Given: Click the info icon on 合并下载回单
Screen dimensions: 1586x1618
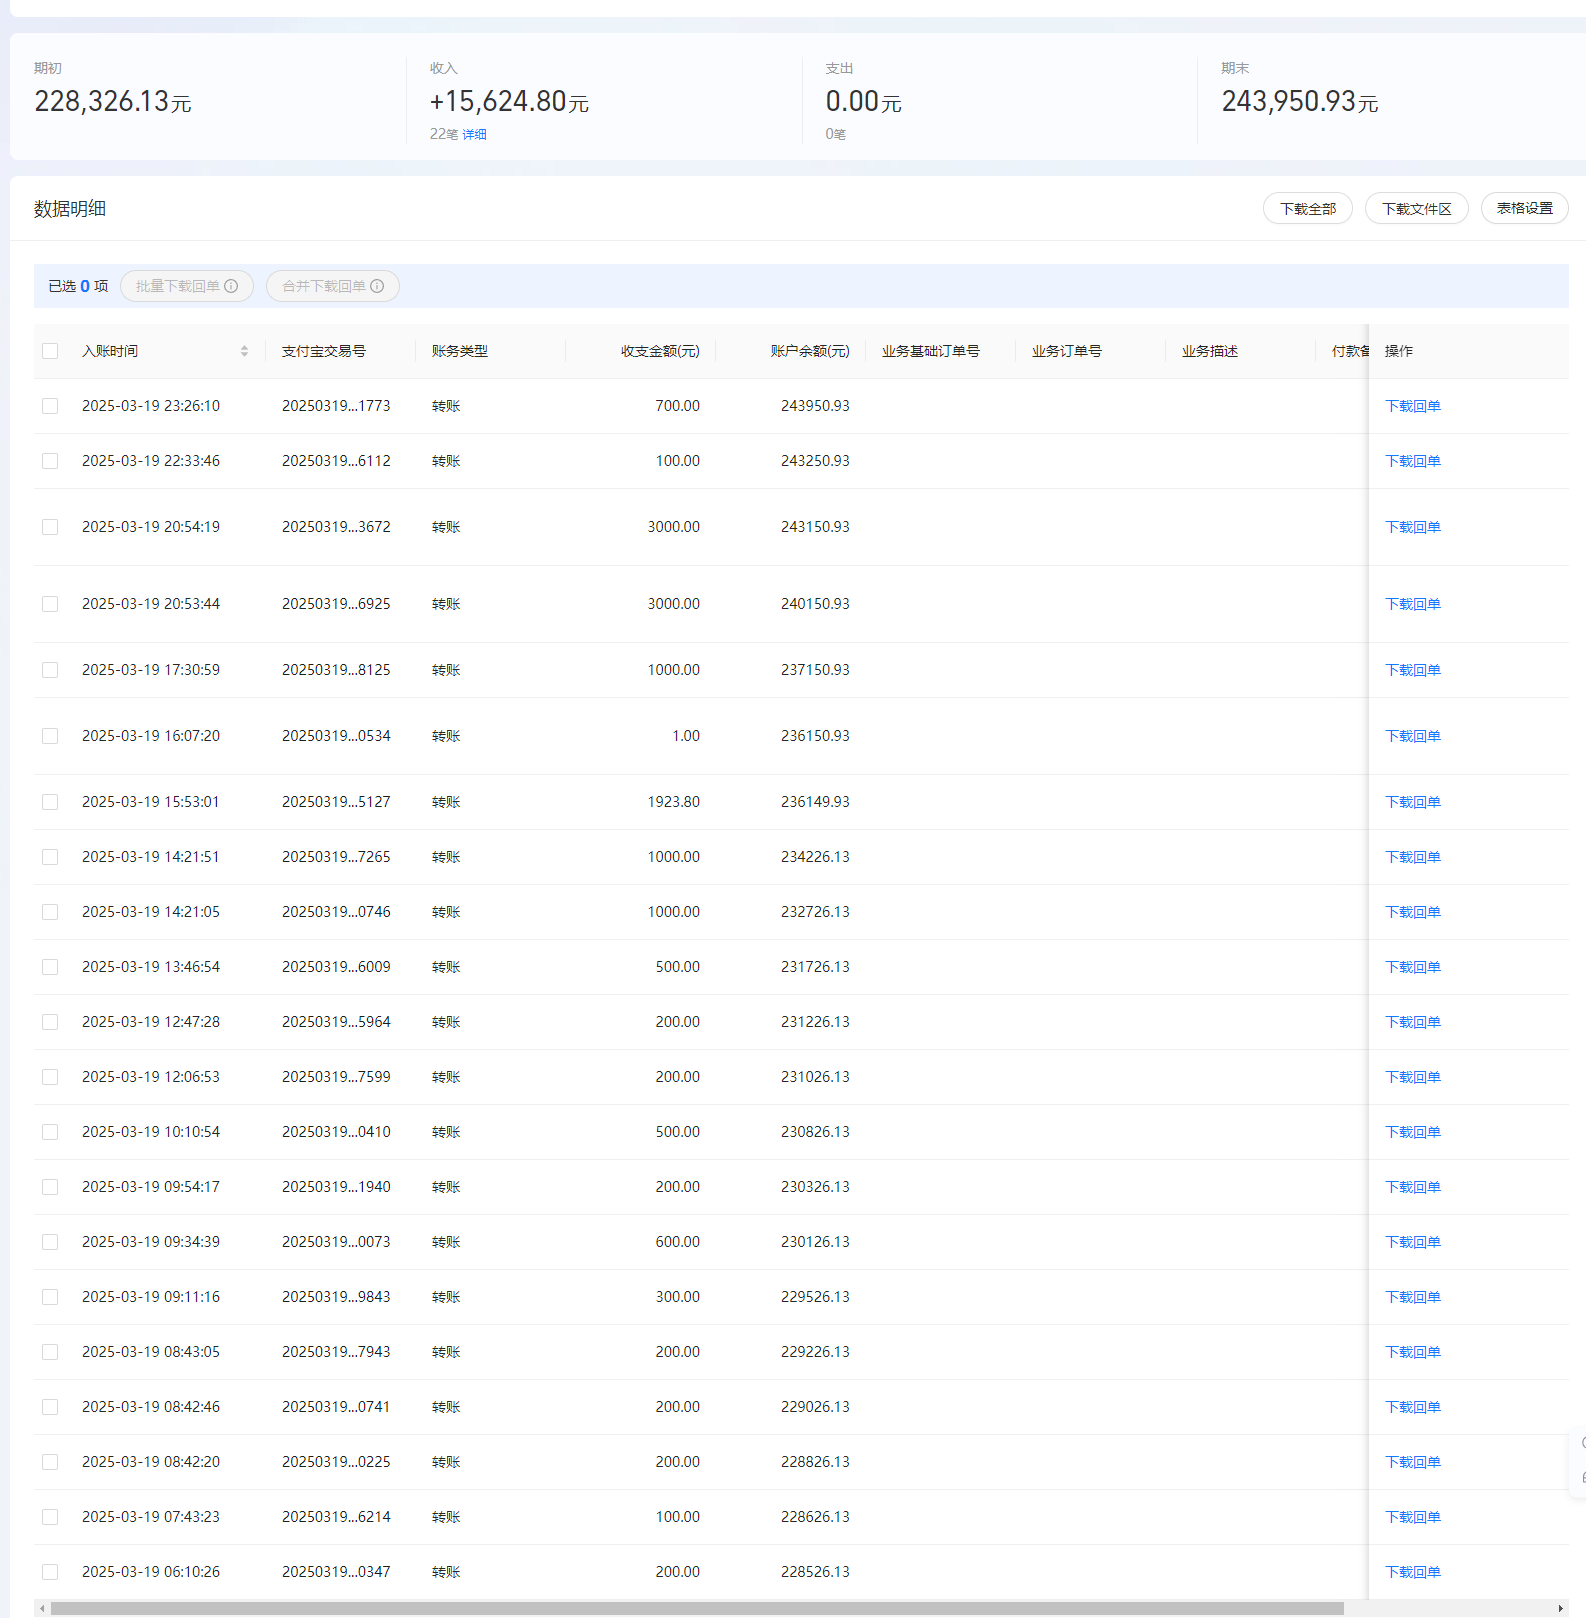Looking at the screenshot, I should [x=377, y=286].
